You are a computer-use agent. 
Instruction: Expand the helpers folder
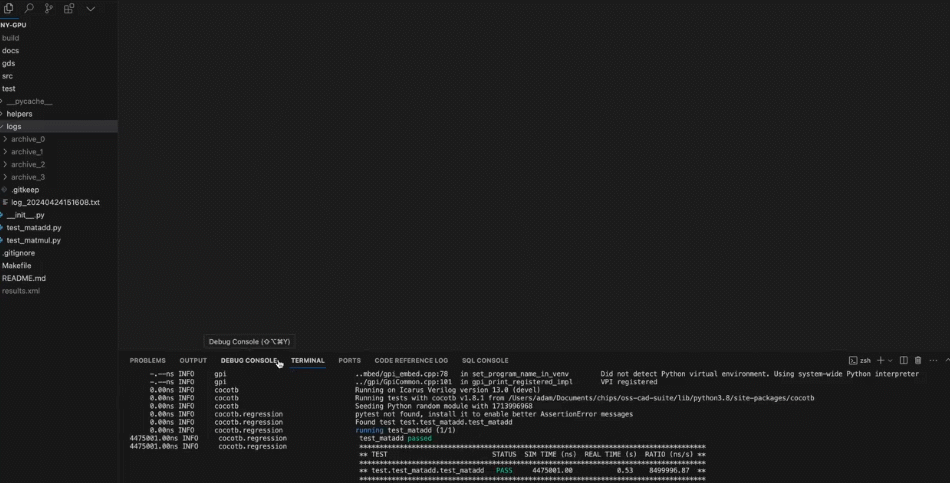(19, 114)
